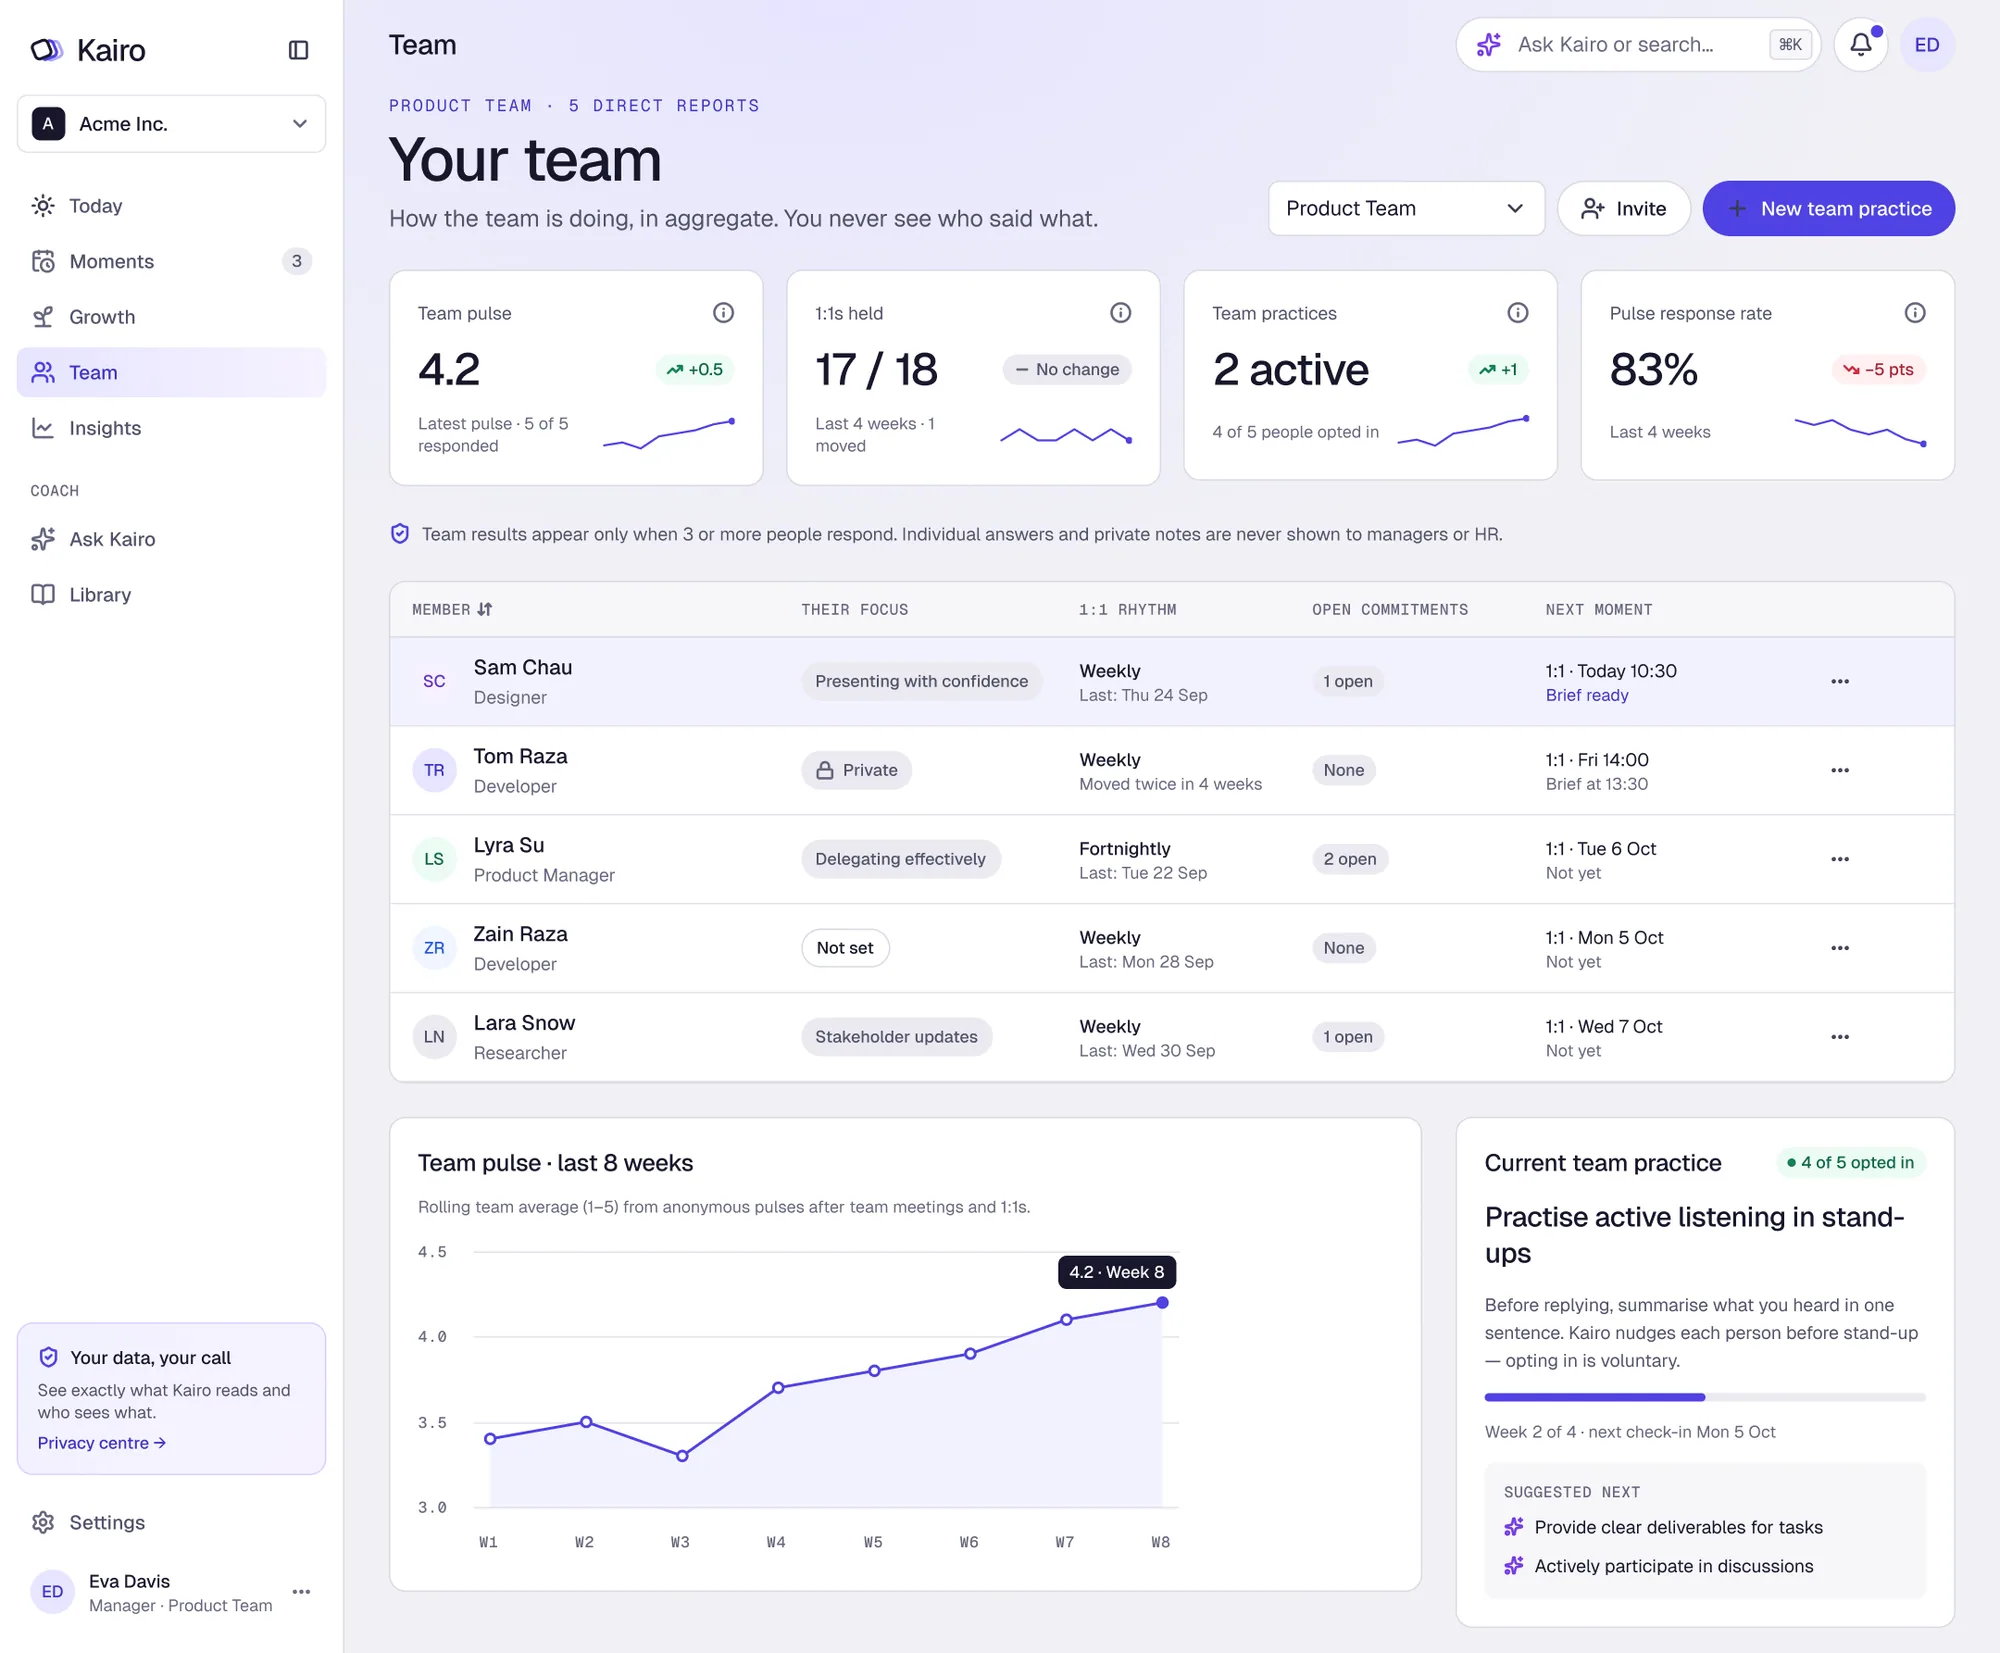Click the info icon on Pulse response rate card
Image resolution: width=2000 pixels, height=1653 pixels.
click(1914, 313)
